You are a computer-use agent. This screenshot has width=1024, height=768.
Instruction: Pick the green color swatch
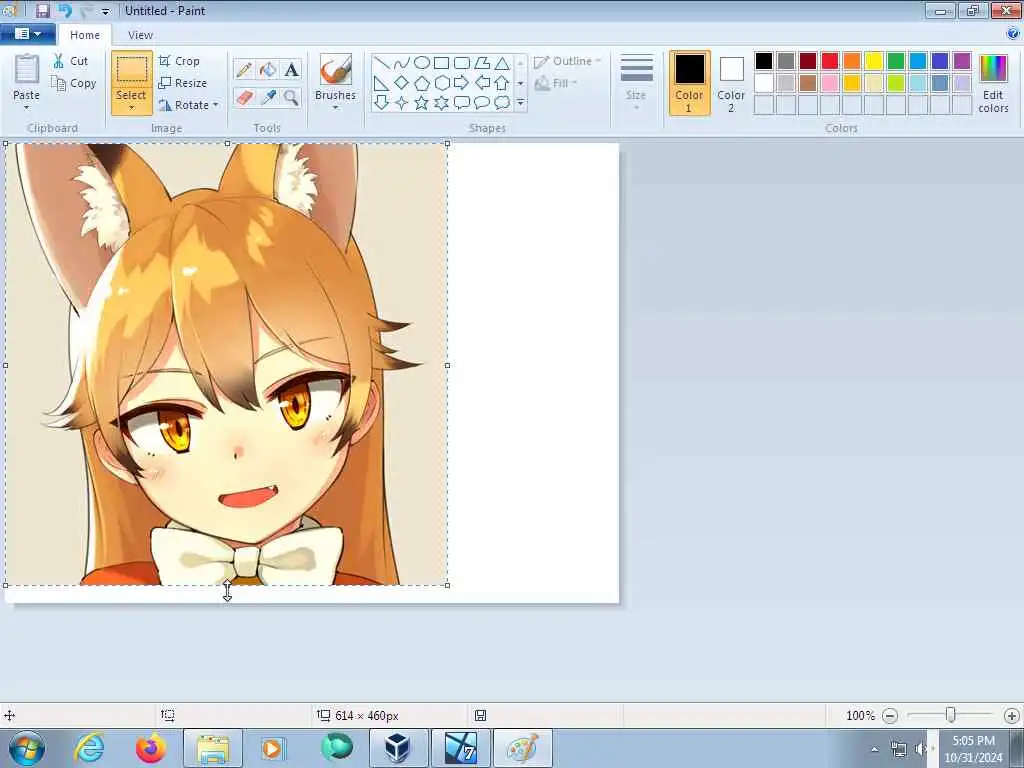click(x=896, y=61)
